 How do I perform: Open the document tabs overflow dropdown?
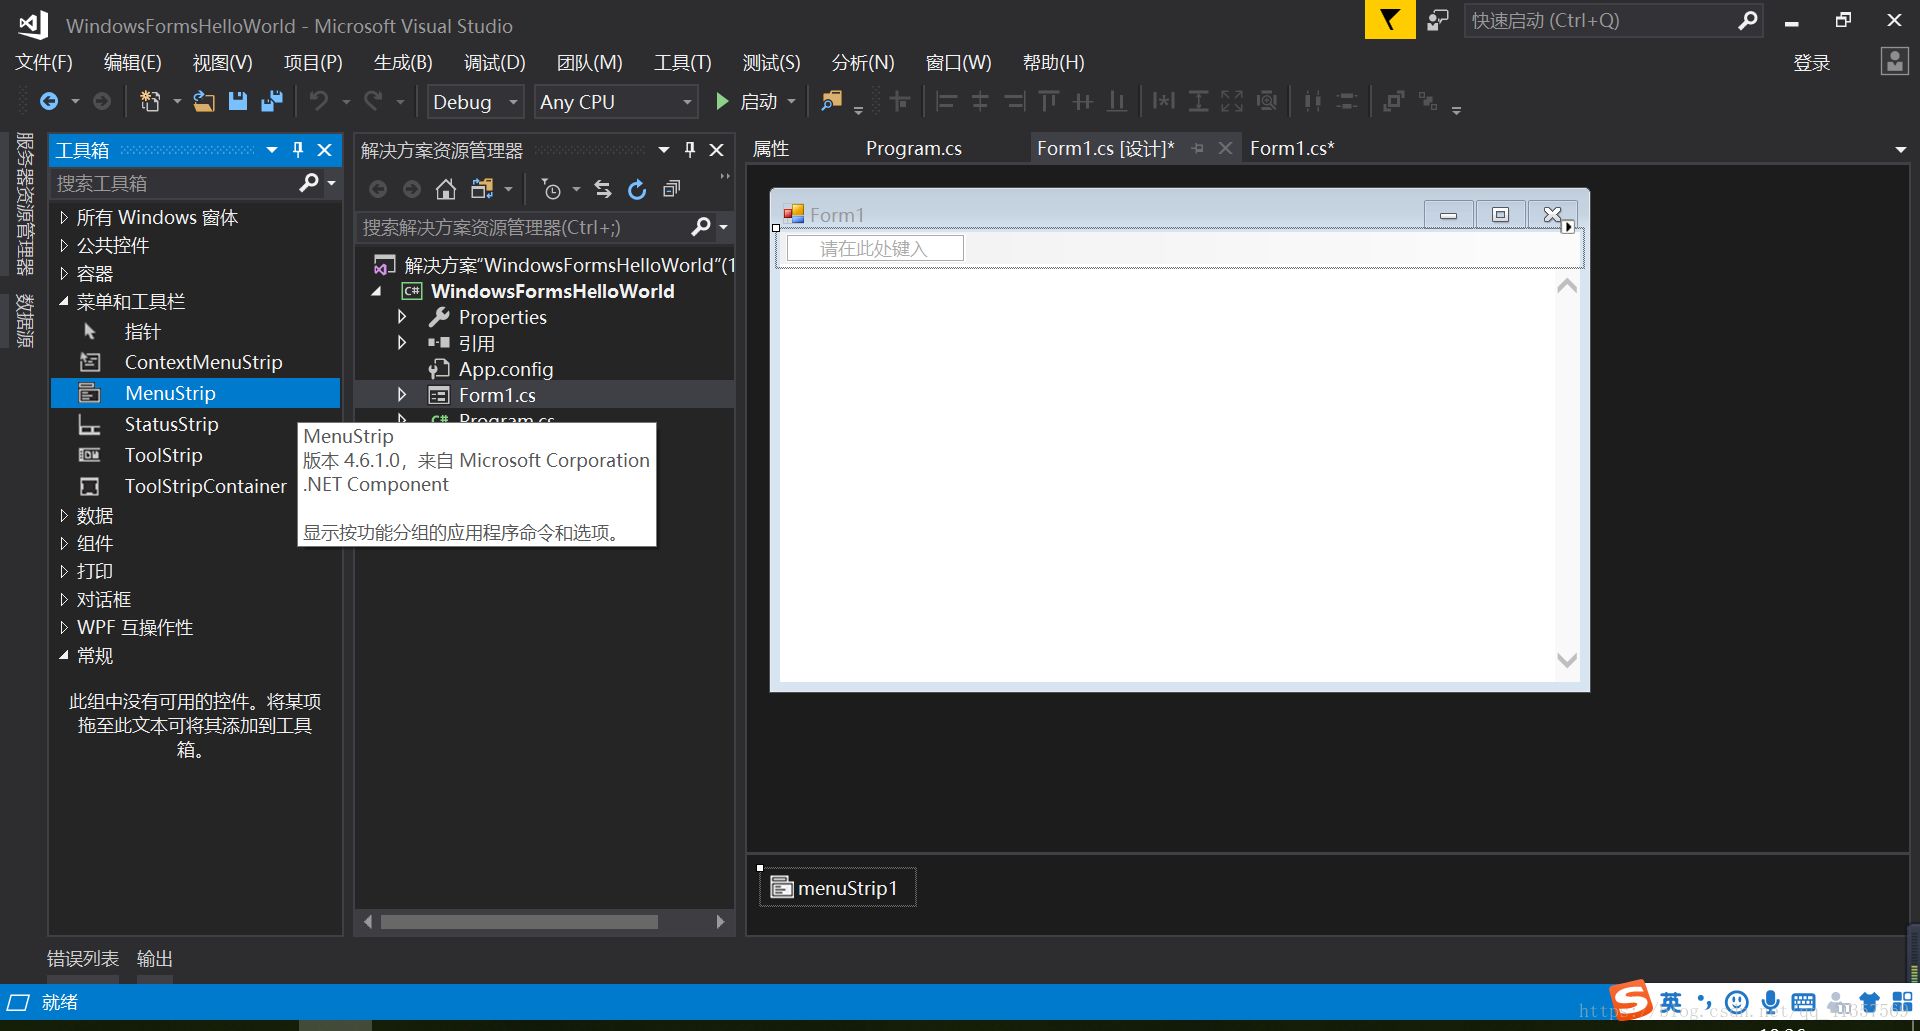tap(1900, 150)
